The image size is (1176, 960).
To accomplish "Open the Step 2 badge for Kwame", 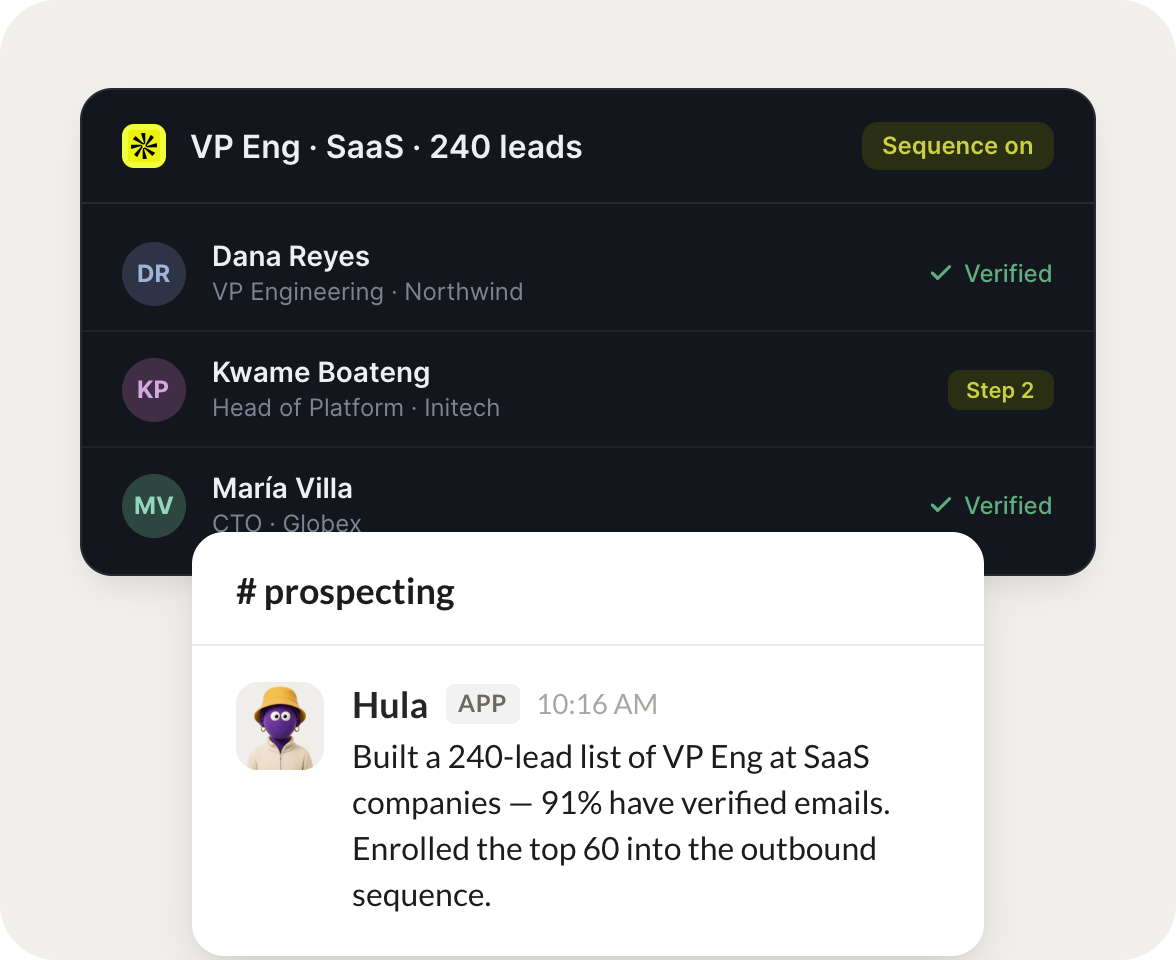I will (1000, 390).
